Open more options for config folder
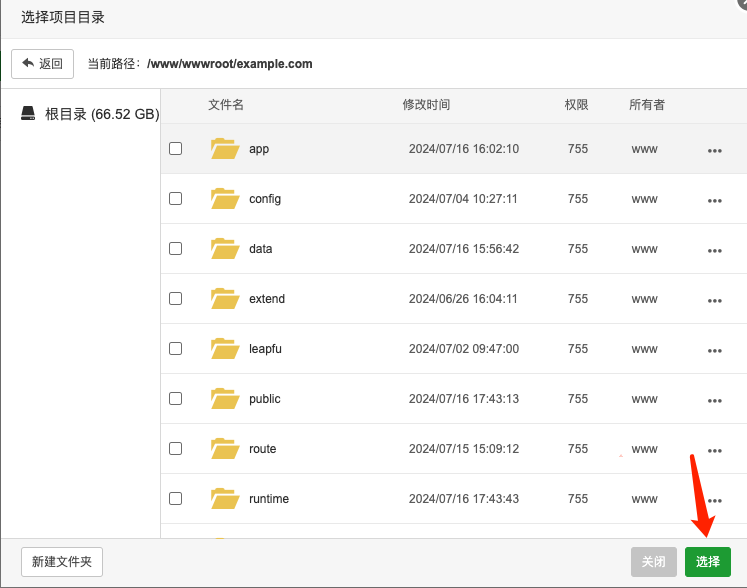 [x=714, y=200]
